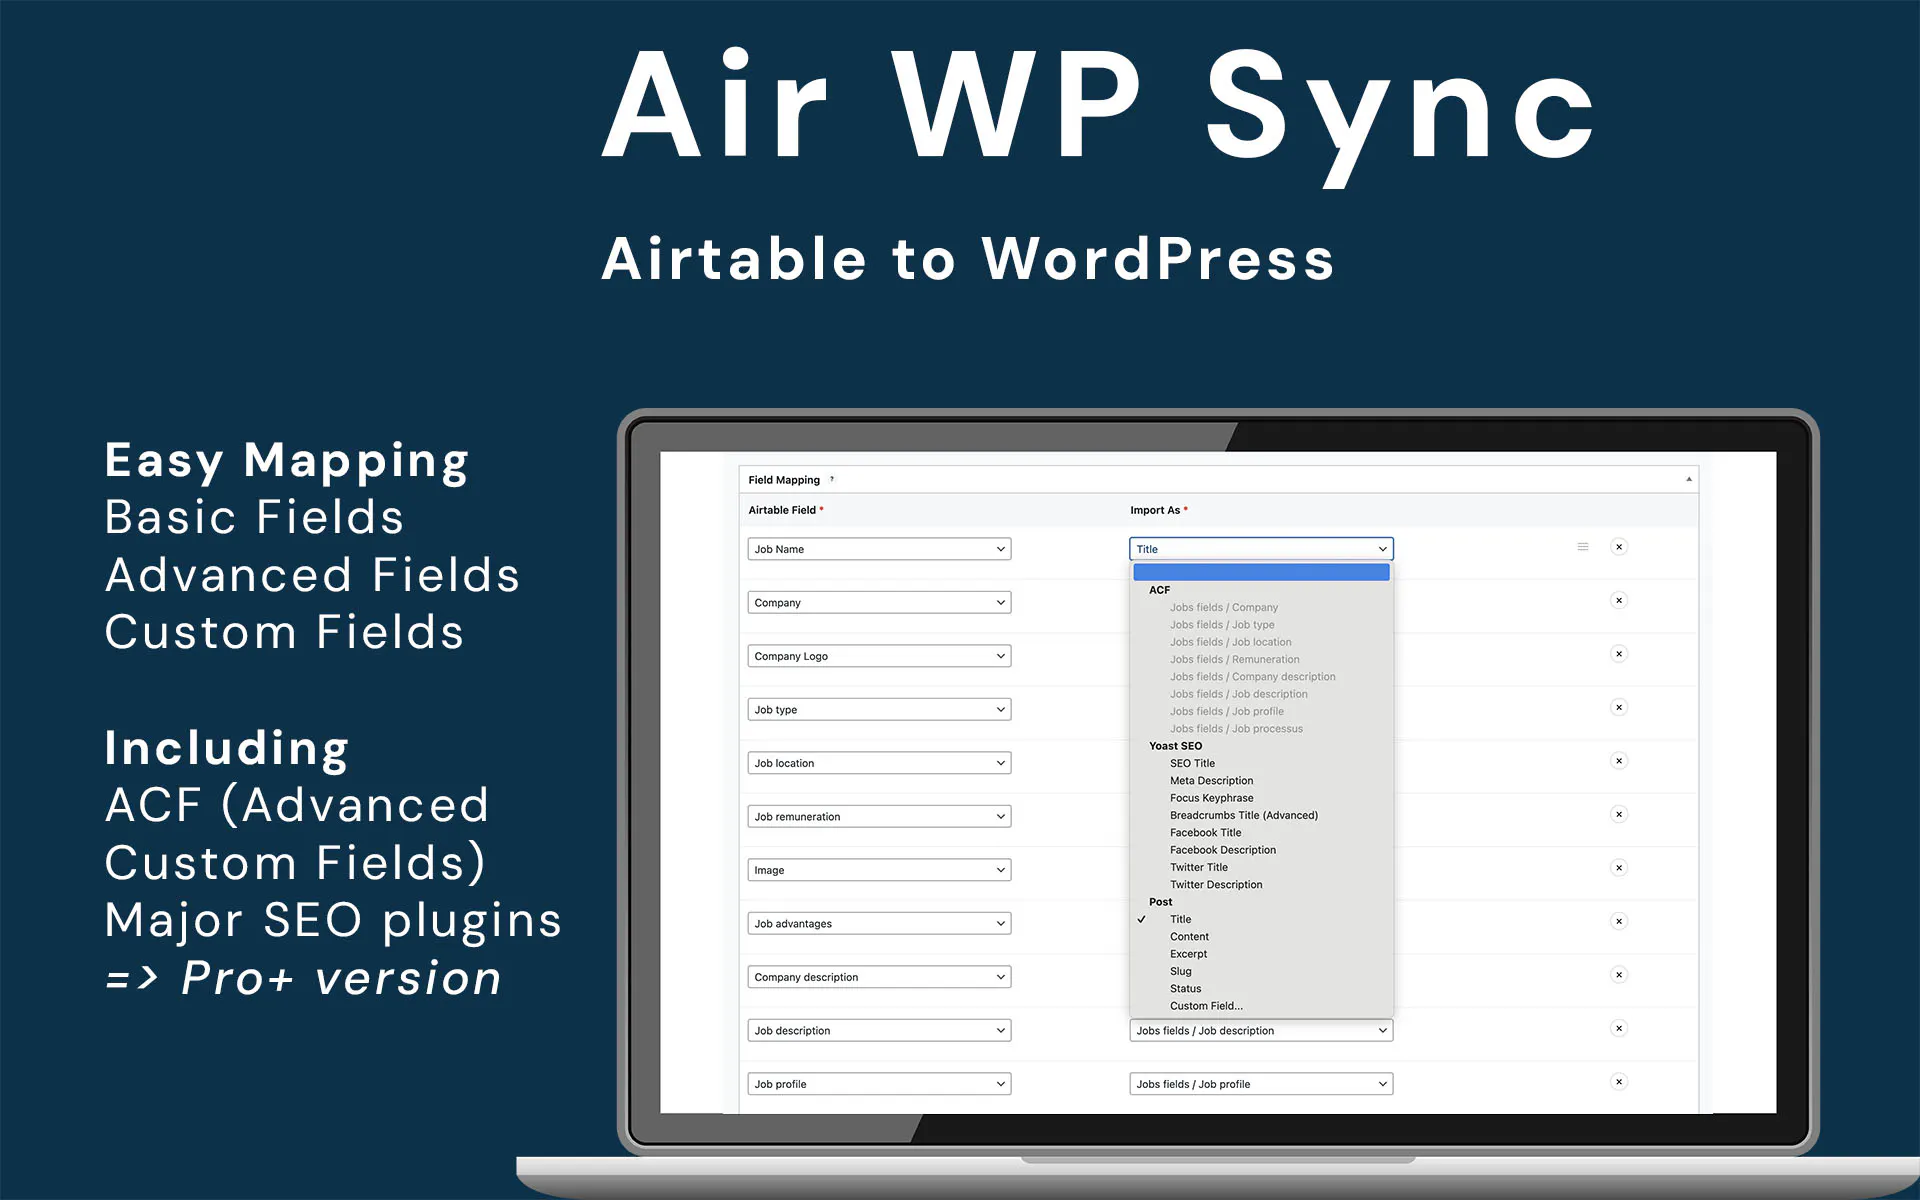Open Jobs fields / Job profile import dropdown
This screenshot has width=1920, height=1200.
pos(1261,1084)
